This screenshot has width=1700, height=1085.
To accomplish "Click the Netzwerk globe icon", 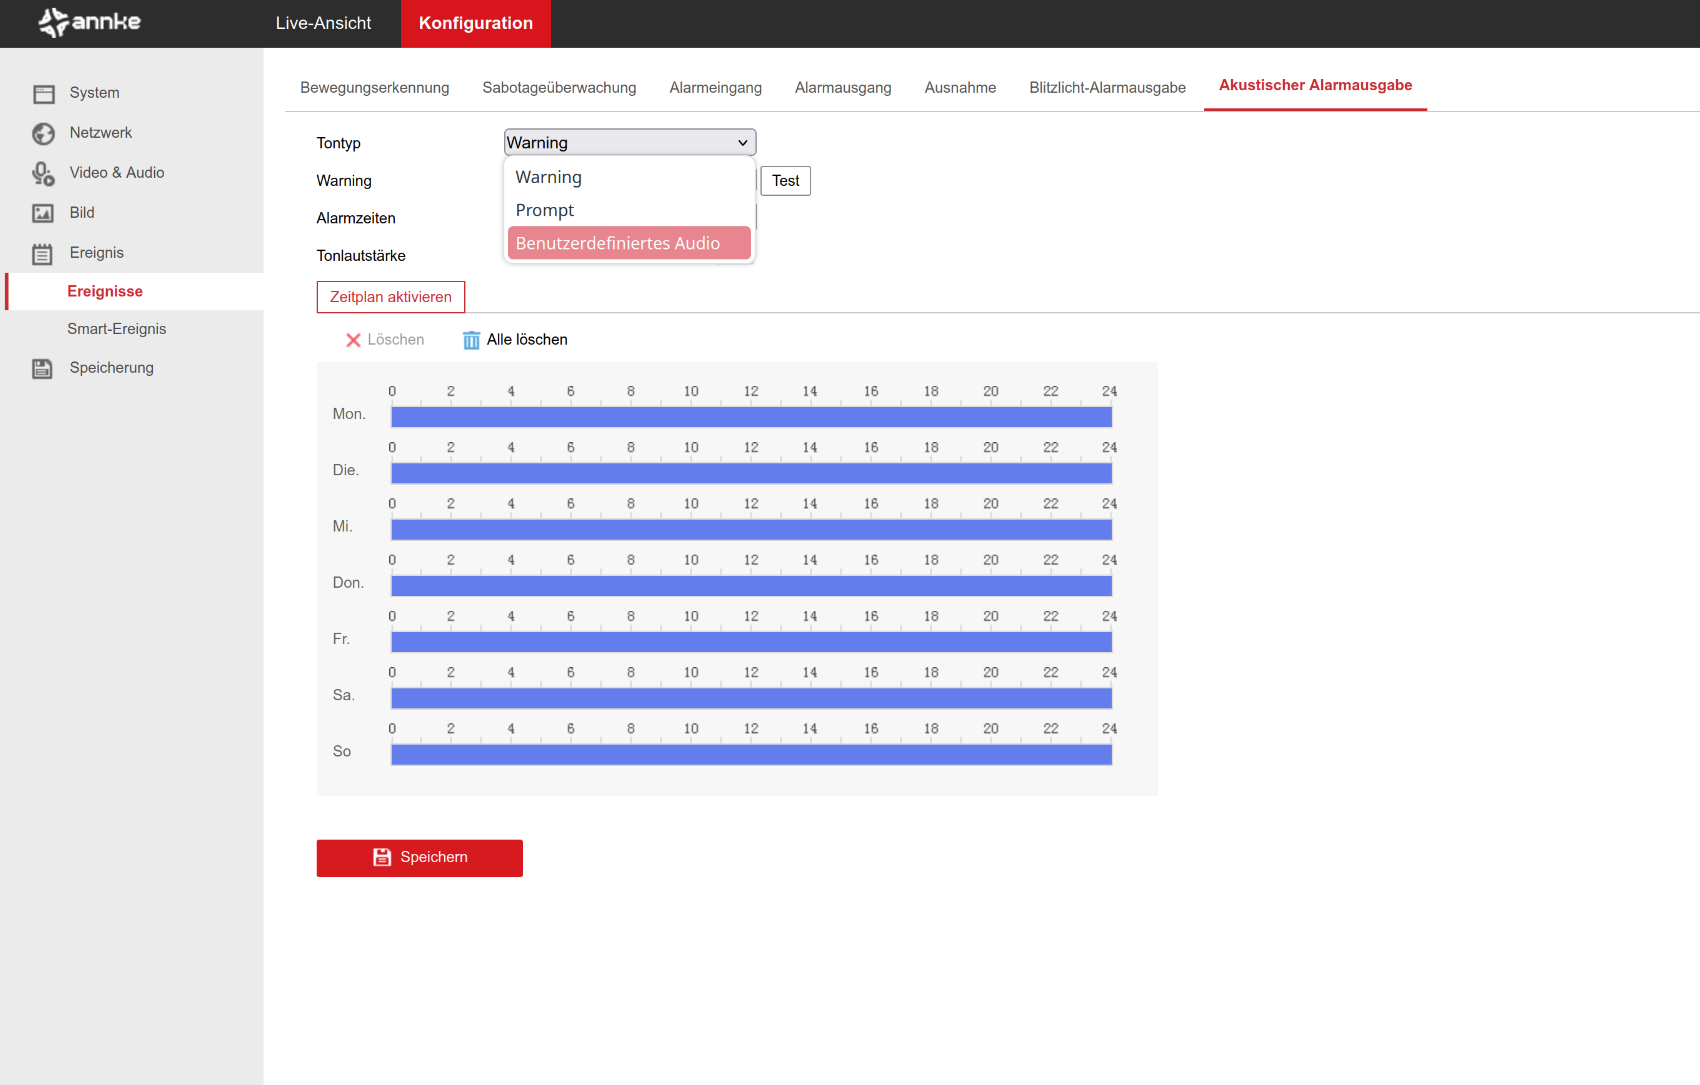I will (43, 133).
